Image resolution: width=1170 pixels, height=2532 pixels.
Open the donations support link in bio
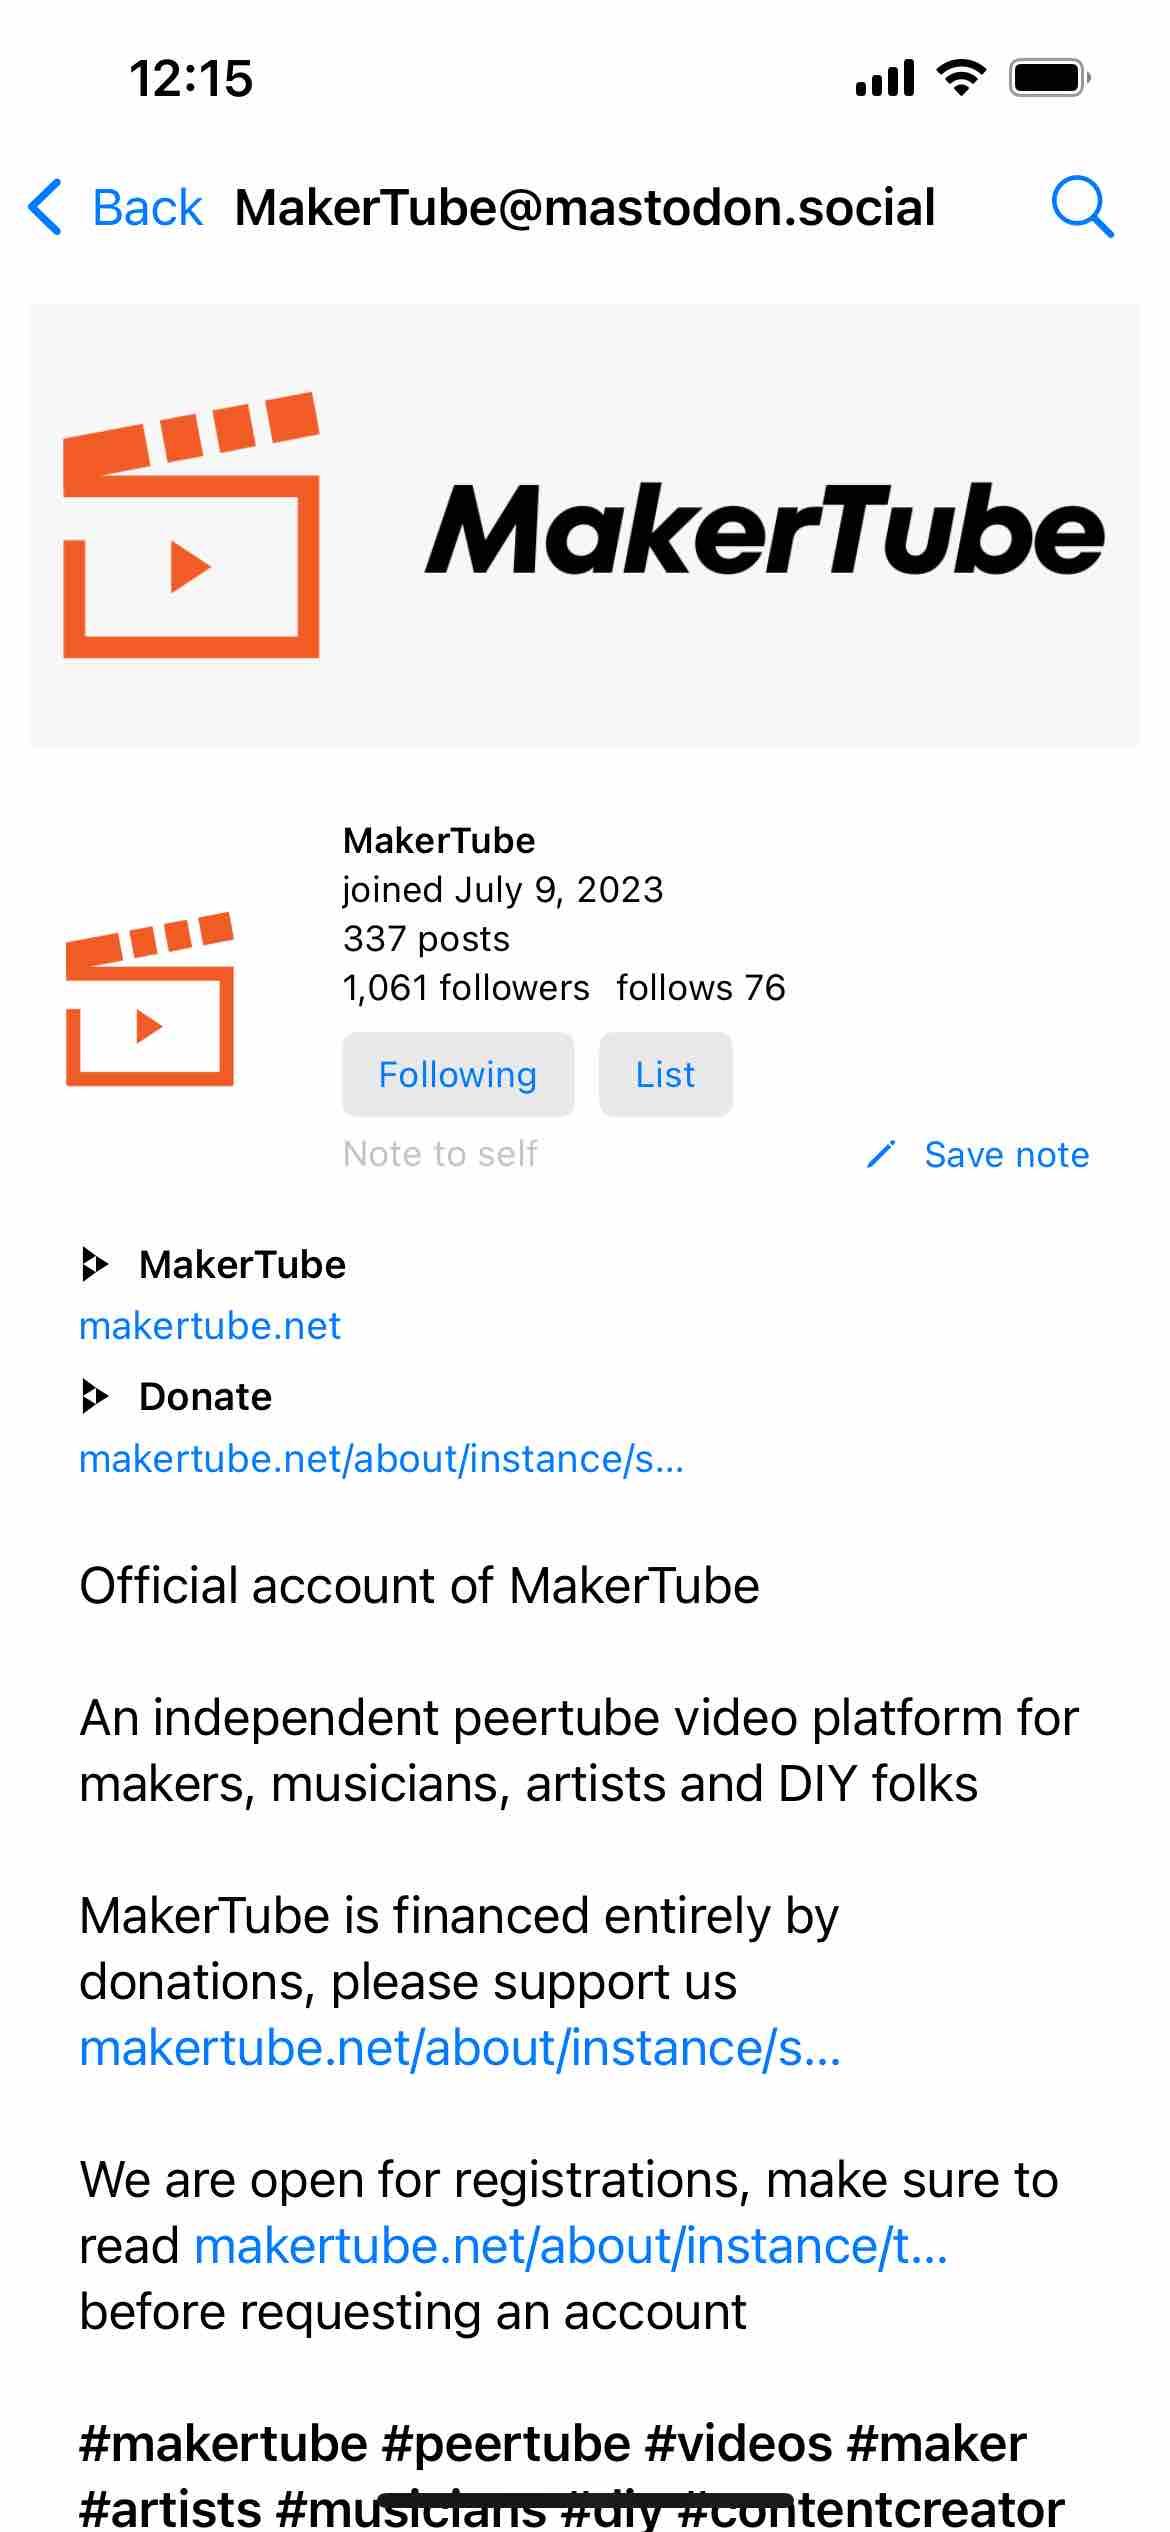tap(460, 2048)
